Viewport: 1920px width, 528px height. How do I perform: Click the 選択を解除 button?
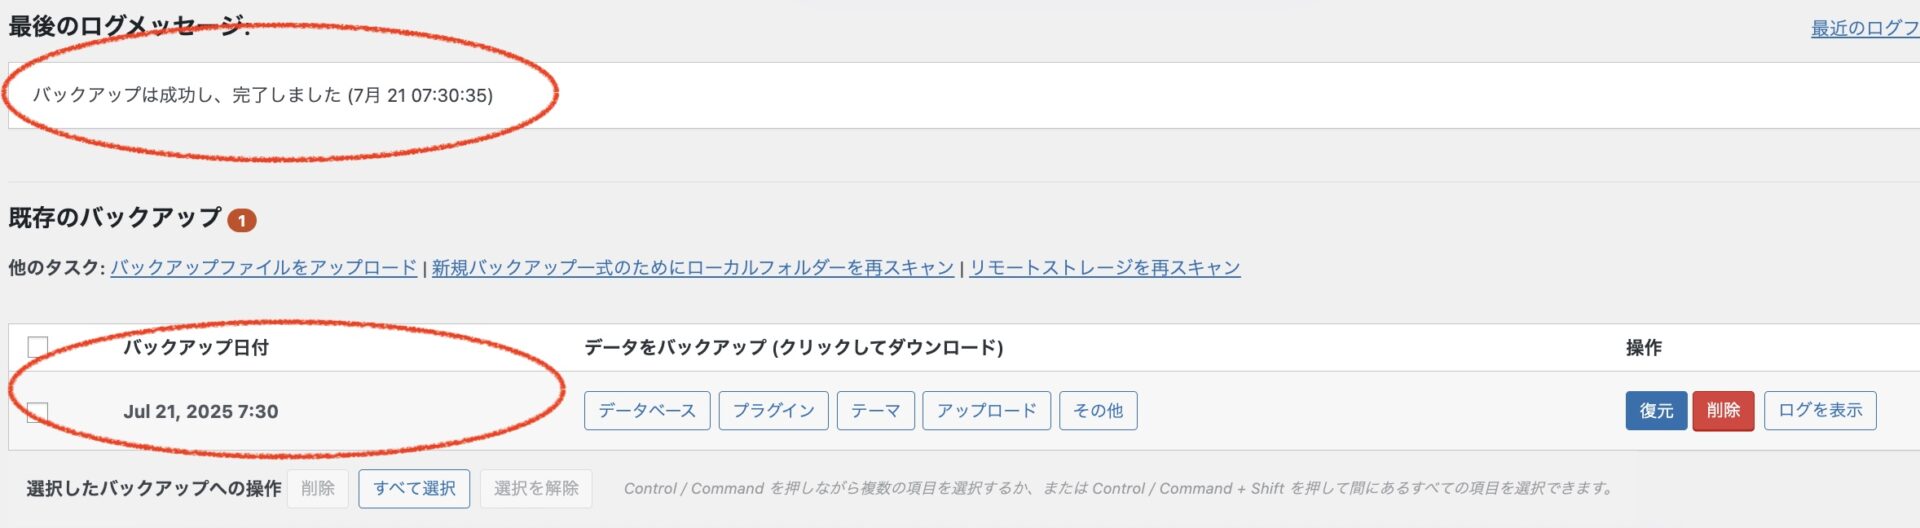tap(536, 489)
